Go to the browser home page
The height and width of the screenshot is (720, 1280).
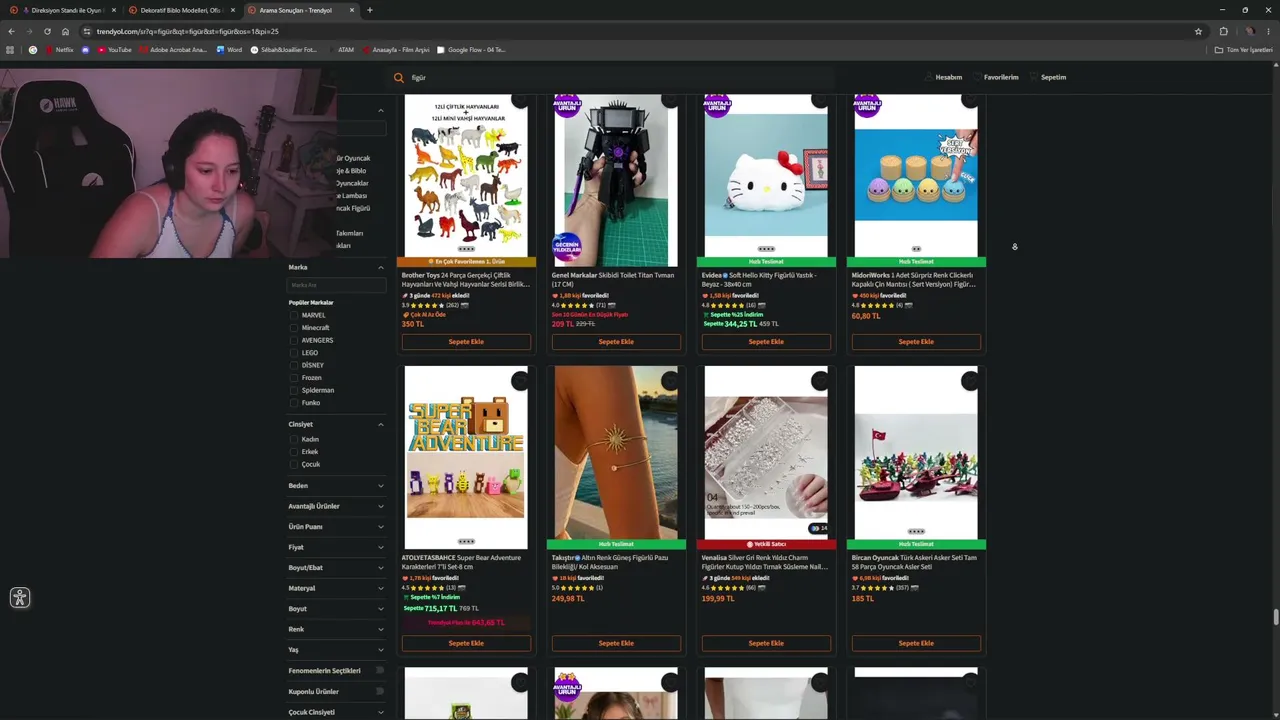[x=65, y=31]
